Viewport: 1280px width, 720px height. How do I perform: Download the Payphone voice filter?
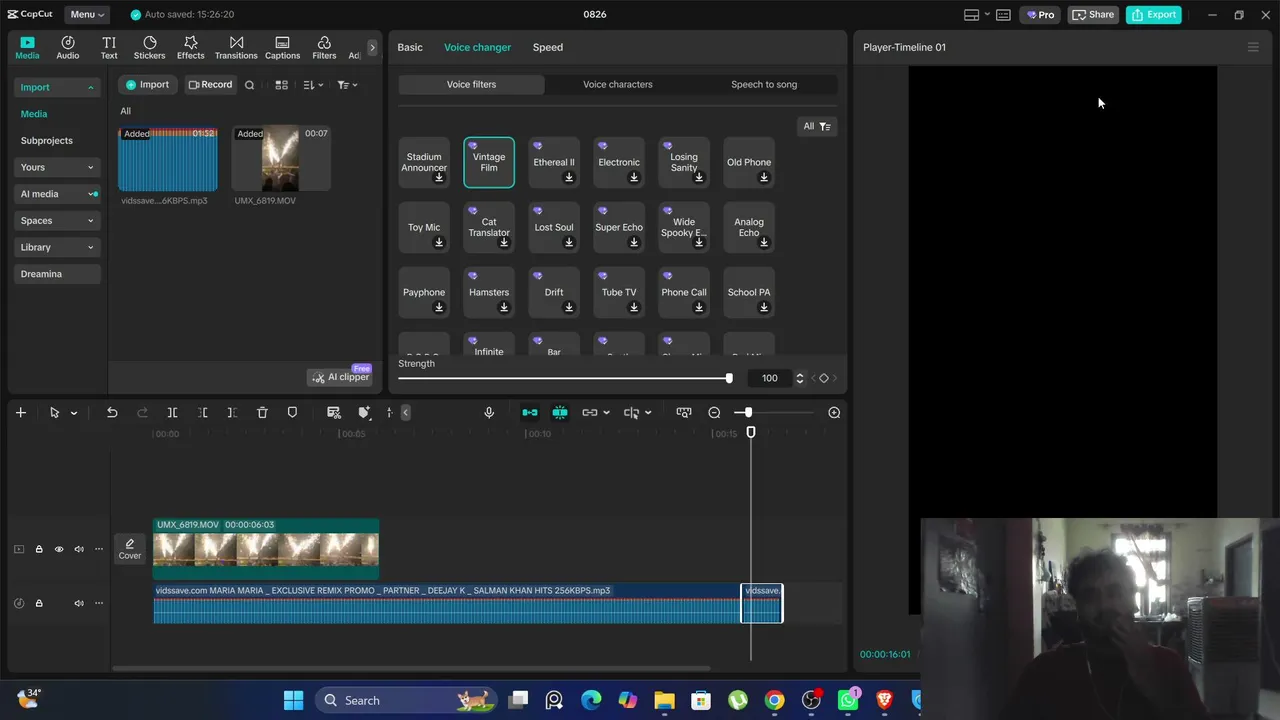(x=439, y=308)
